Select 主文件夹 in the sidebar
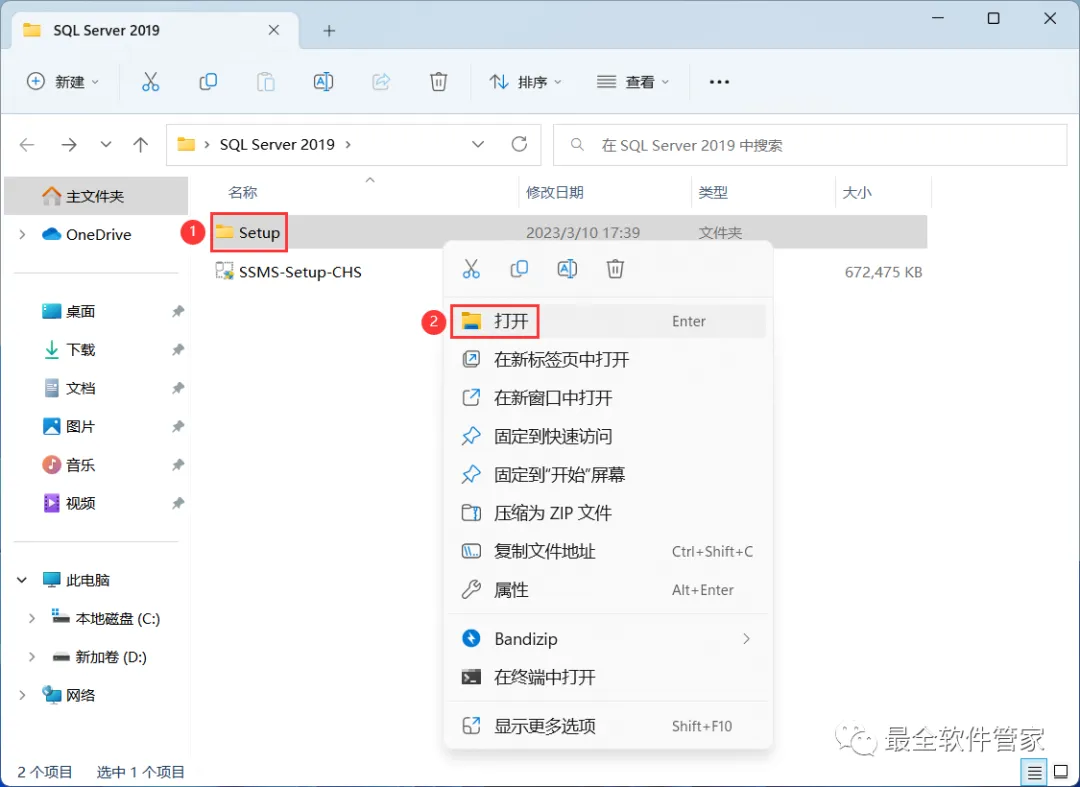This screenshot has height=787, width=1080. pyautogui.click(x=96, y=196)
